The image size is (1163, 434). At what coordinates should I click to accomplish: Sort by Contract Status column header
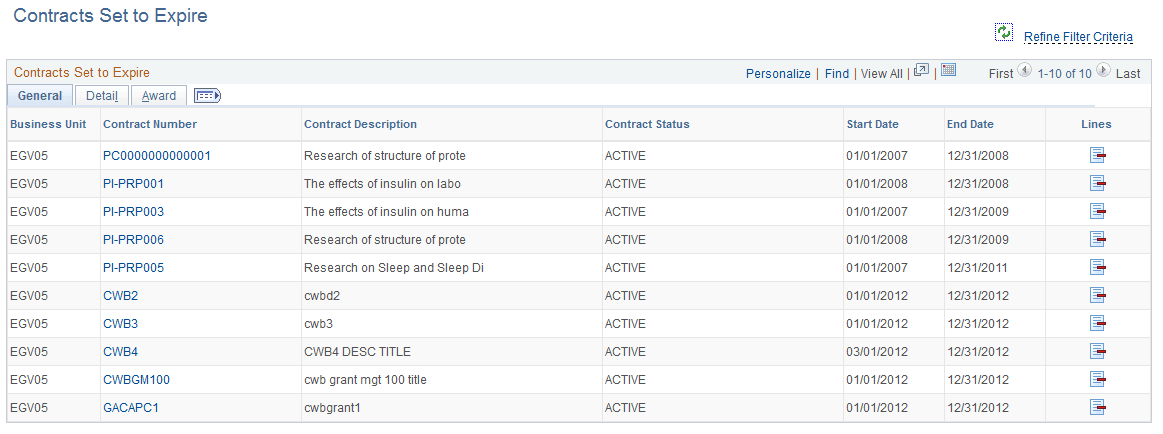click(x=648, y=124)
